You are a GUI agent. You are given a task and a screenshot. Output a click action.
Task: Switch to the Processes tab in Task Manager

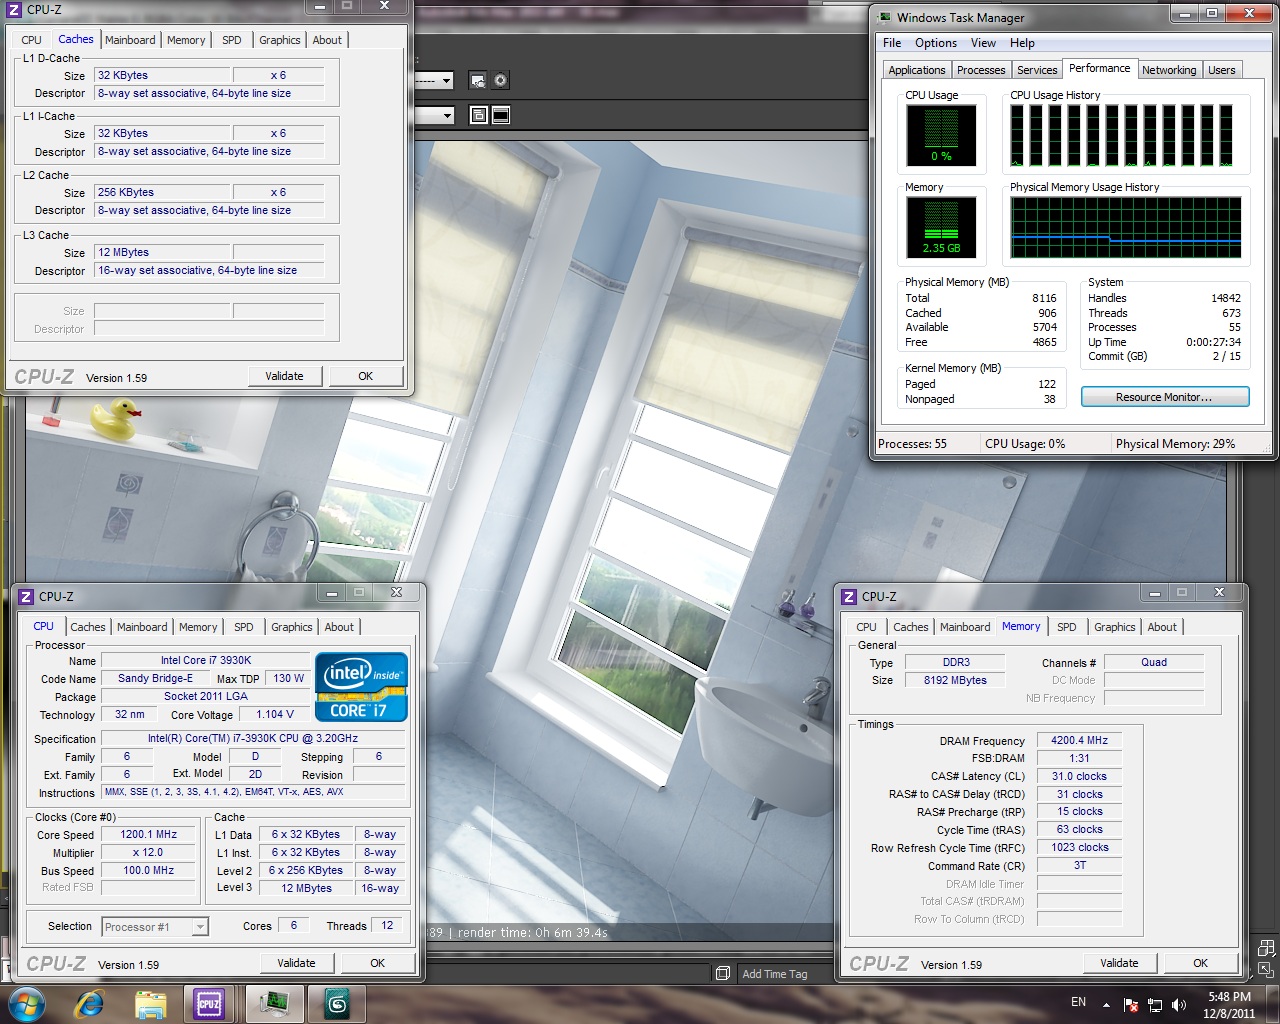[x=981, y=70]
